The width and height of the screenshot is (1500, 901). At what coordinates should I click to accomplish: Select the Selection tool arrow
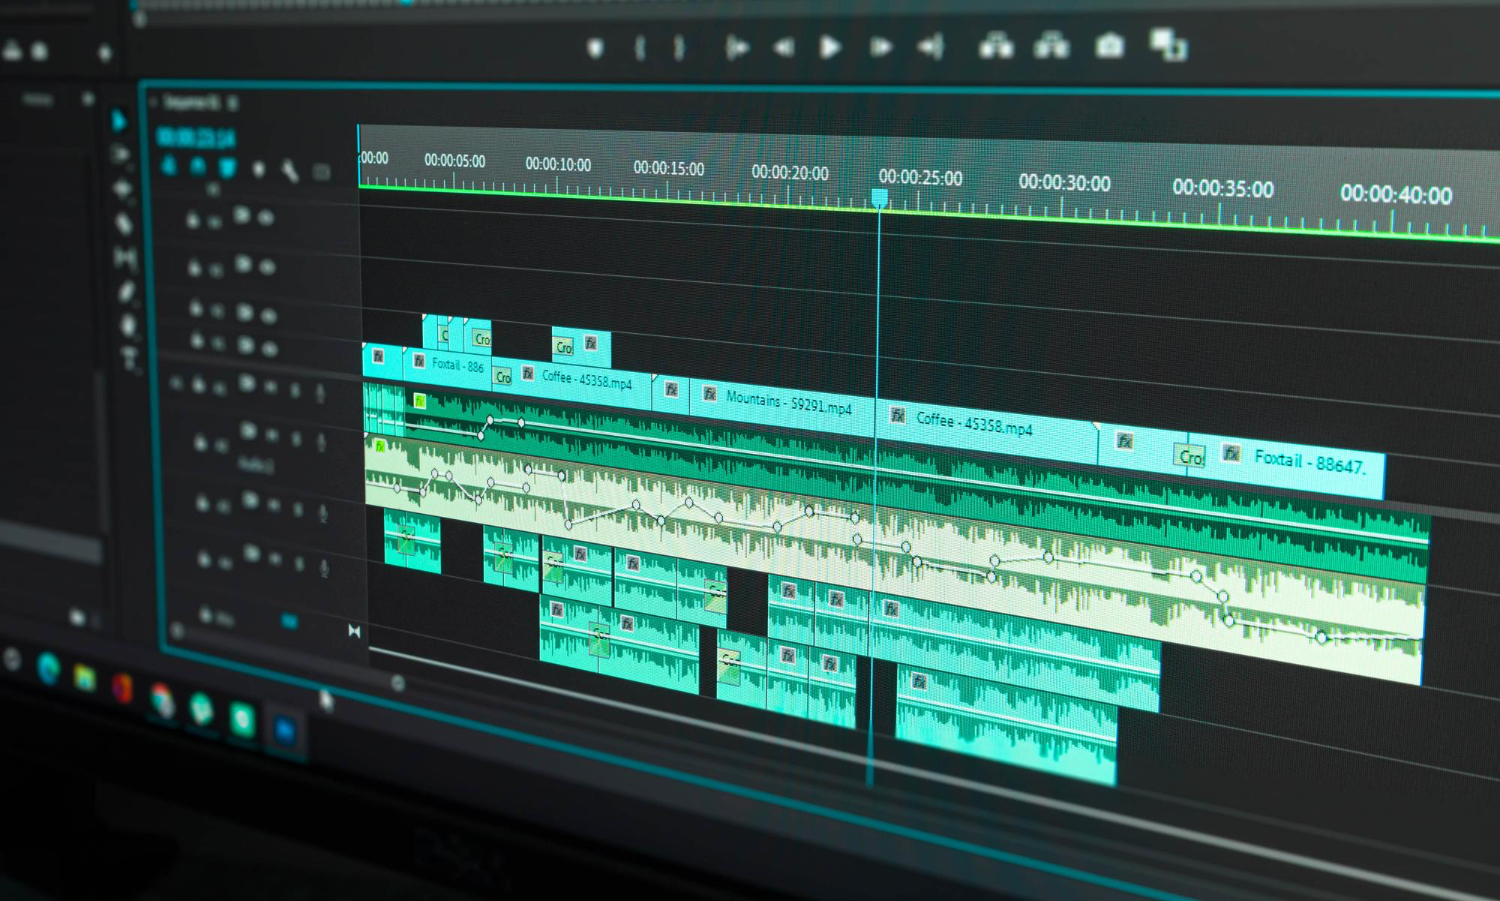[119, 121]
